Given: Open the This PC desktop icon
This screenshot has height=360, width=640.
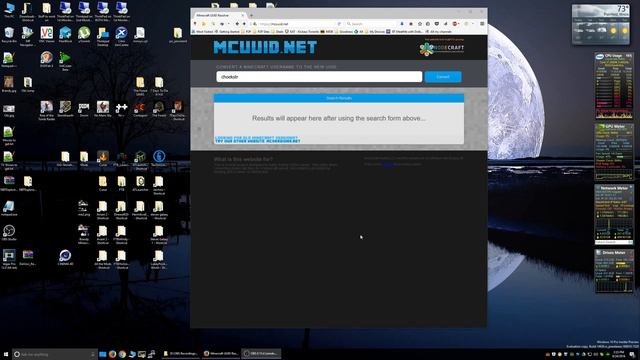Looking at the screenshot, I should coord(9,10).
